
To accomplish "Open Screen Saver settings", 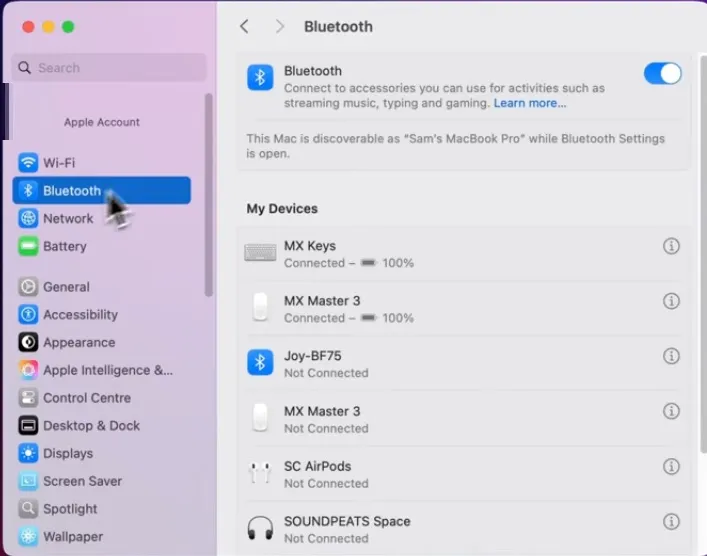I will pos(101,481).
